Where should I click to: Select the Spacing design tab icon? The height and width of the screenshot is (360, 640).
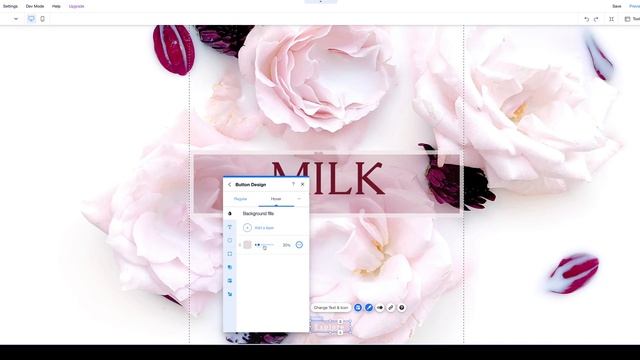[230, 294]
